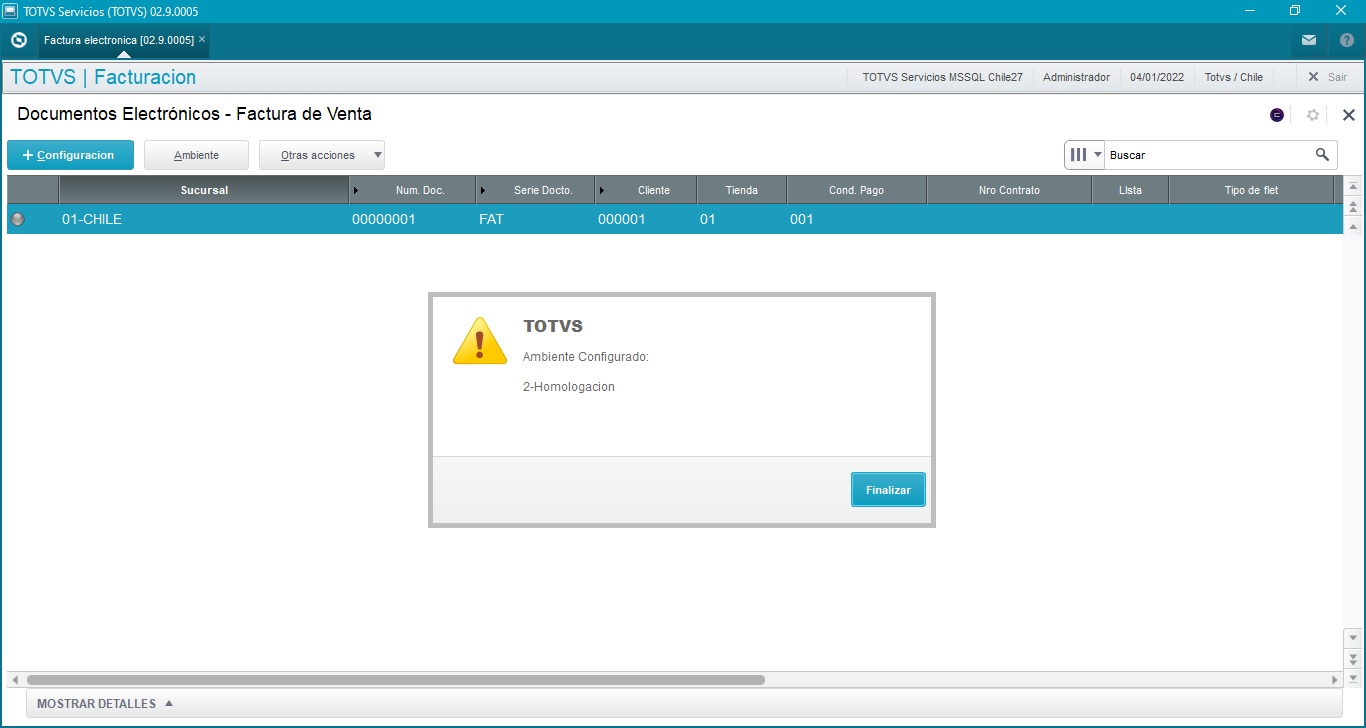Restore the window using the title bar button
This screenshot has width=1366, height=728.
coord(1295,11)
